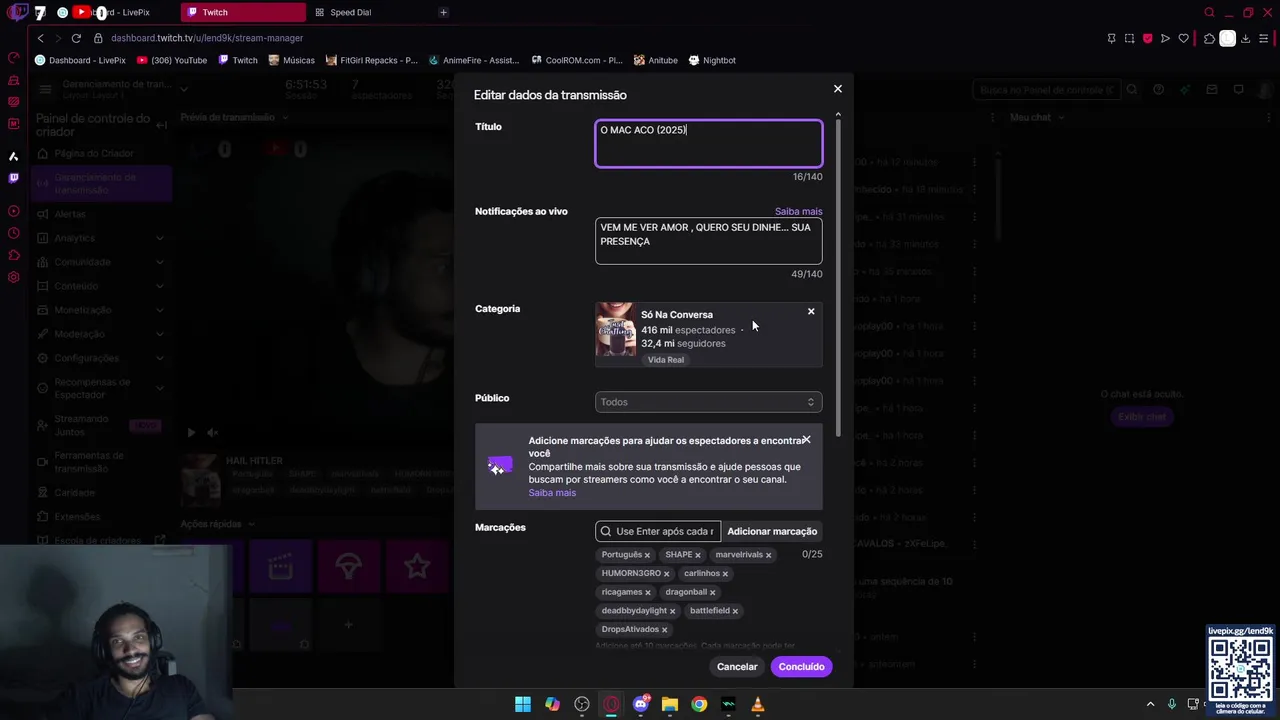
Task: Remove the dragonball tag
Action: [x=712, y=593]
